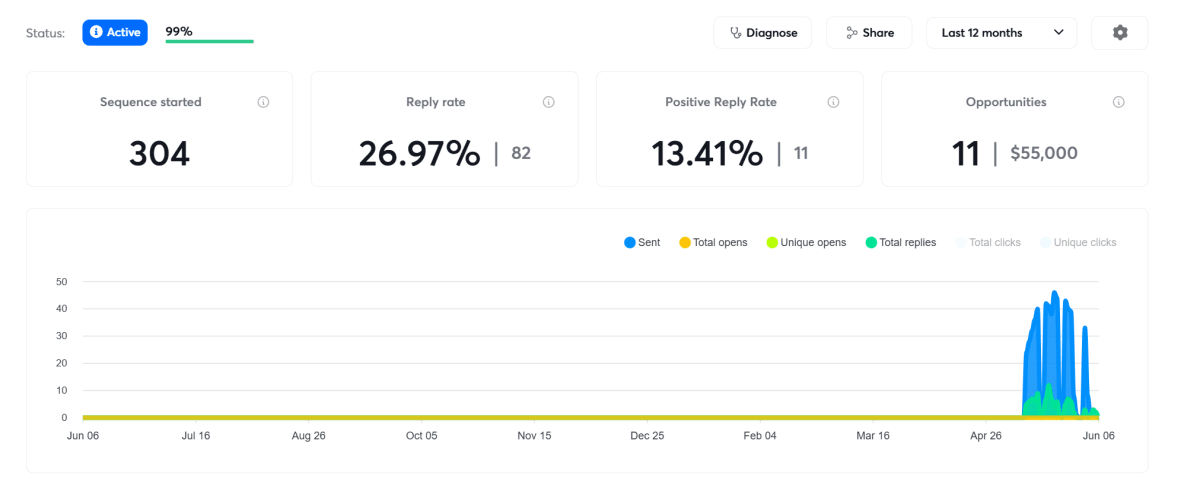1200x485 pixels.
Task: Click the Status: label
Action: pos(45,33)
